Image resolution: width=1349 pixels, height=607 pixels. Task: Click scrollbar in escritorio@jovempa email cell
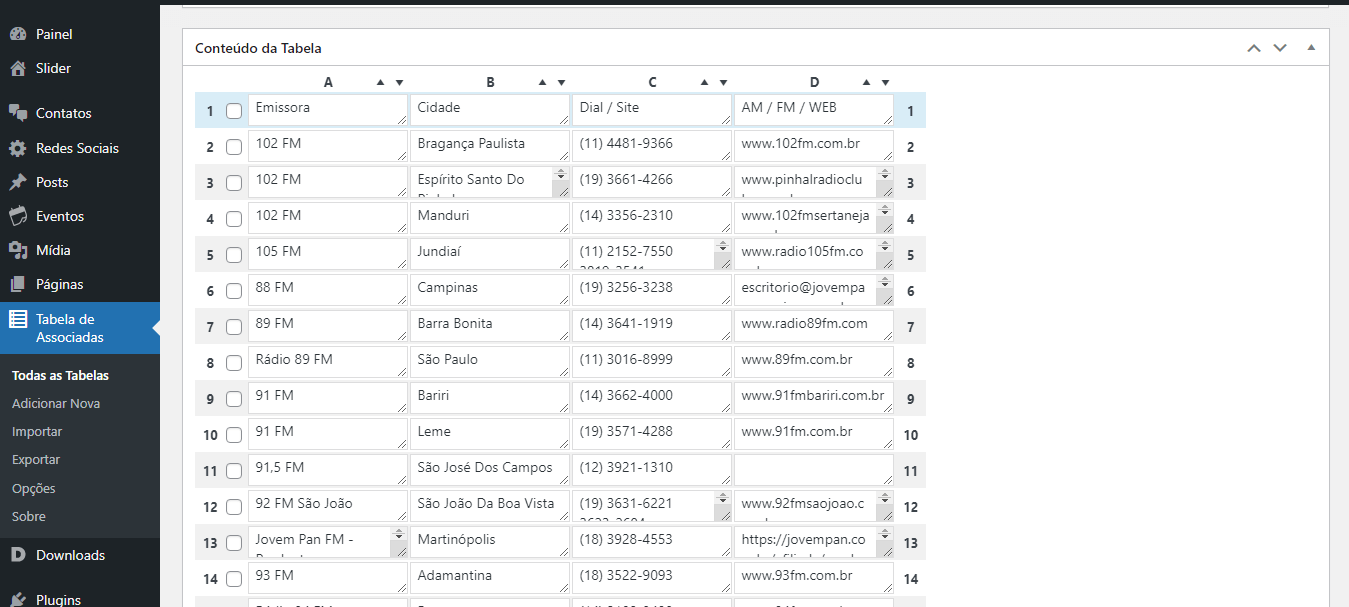pyautogui.click(x=884, y=290)
